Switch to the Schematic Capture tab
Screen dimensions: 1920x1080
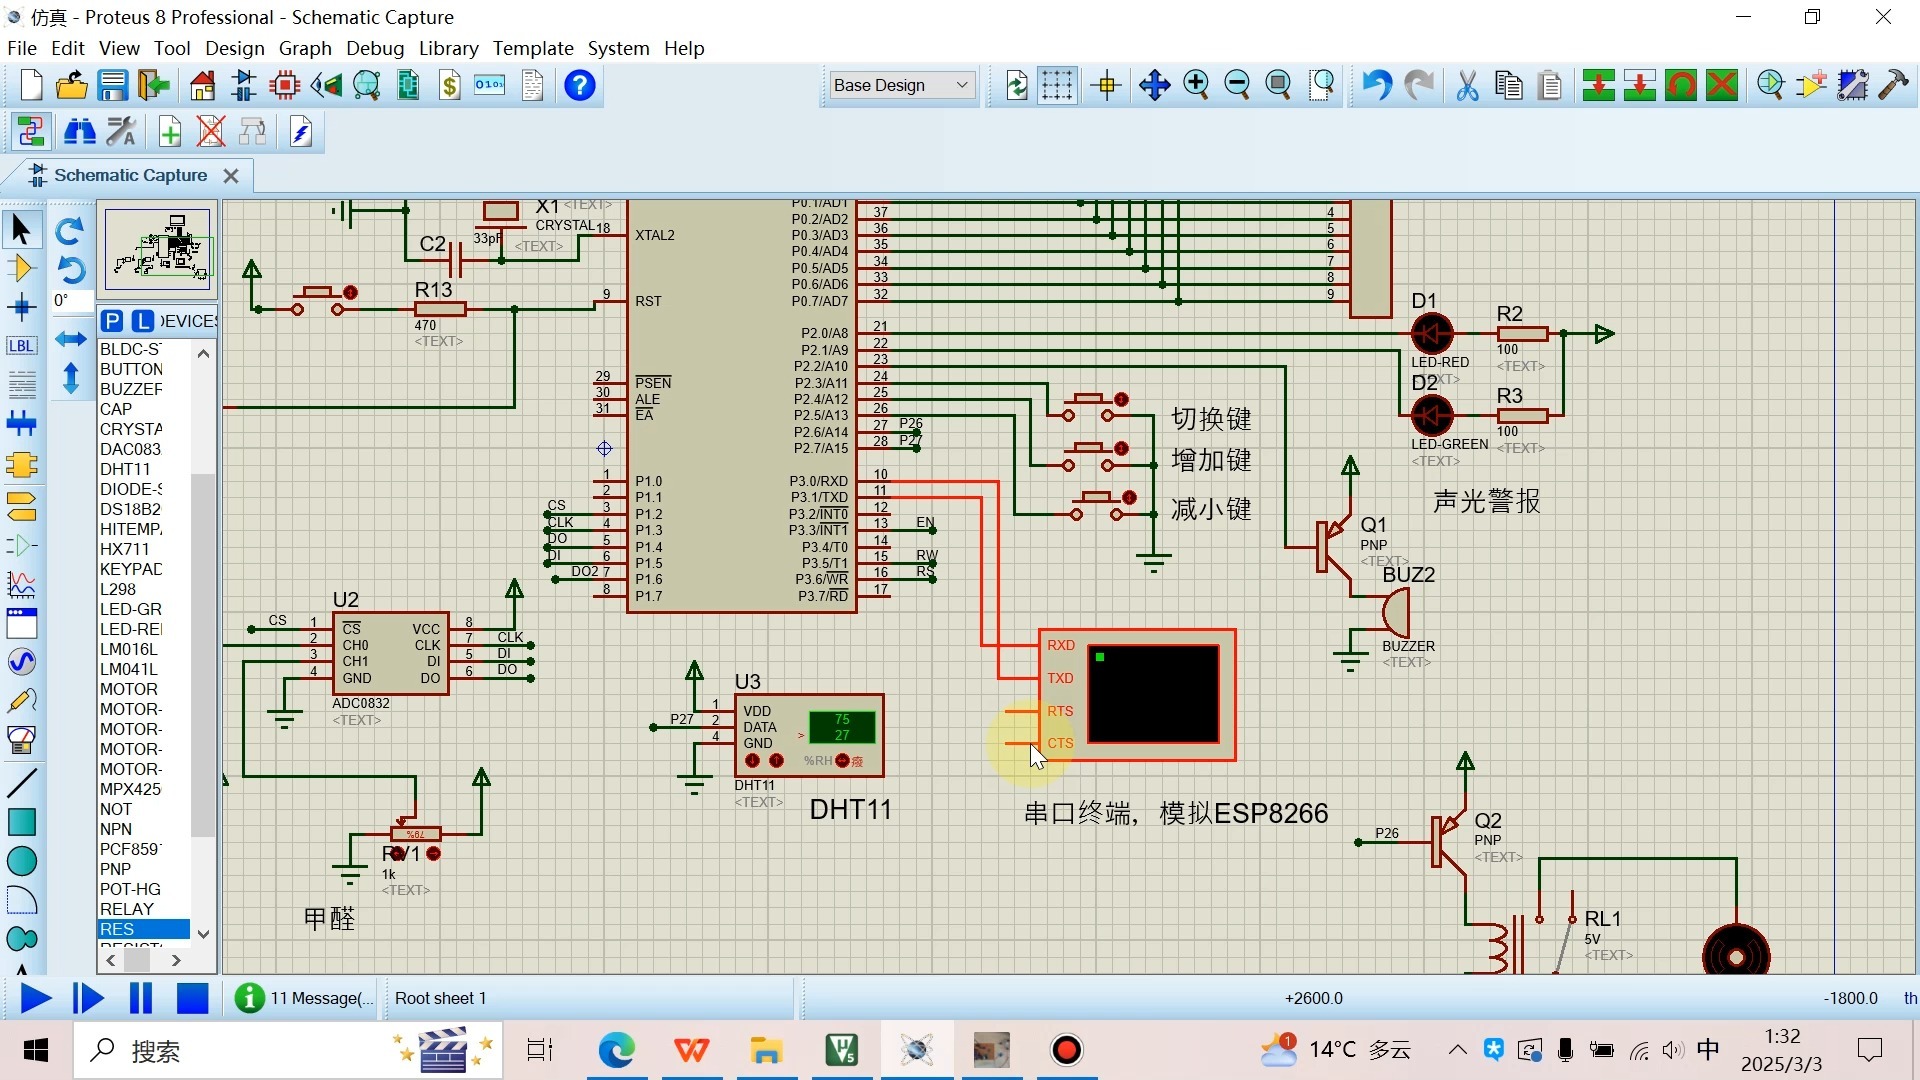[130, 175]
